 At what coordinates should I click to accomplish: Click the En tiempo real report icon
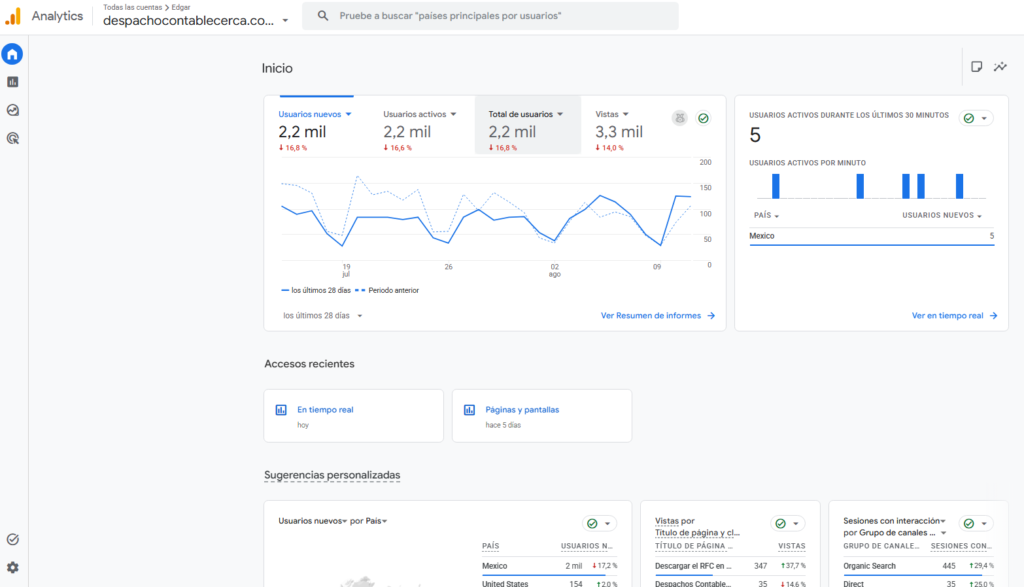[x=281, y=410]
